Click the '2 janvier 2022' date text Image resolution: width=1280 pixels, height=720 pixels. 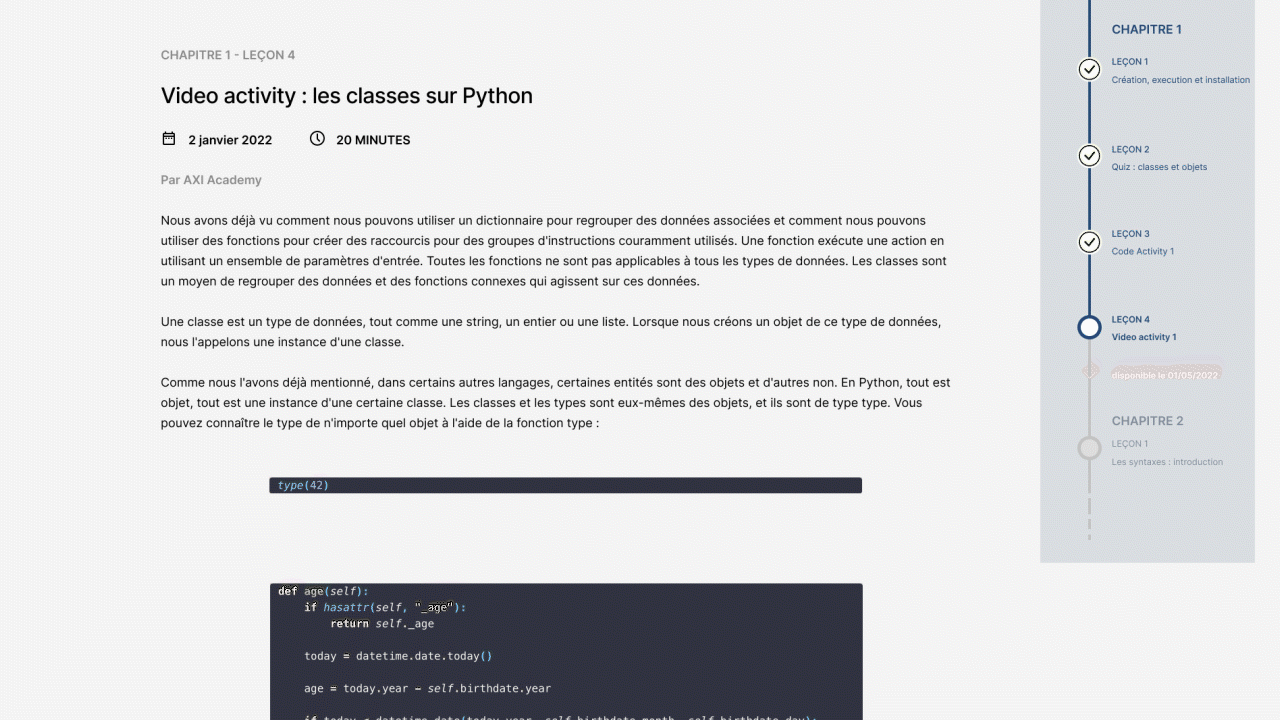click(x=230, y=140)
